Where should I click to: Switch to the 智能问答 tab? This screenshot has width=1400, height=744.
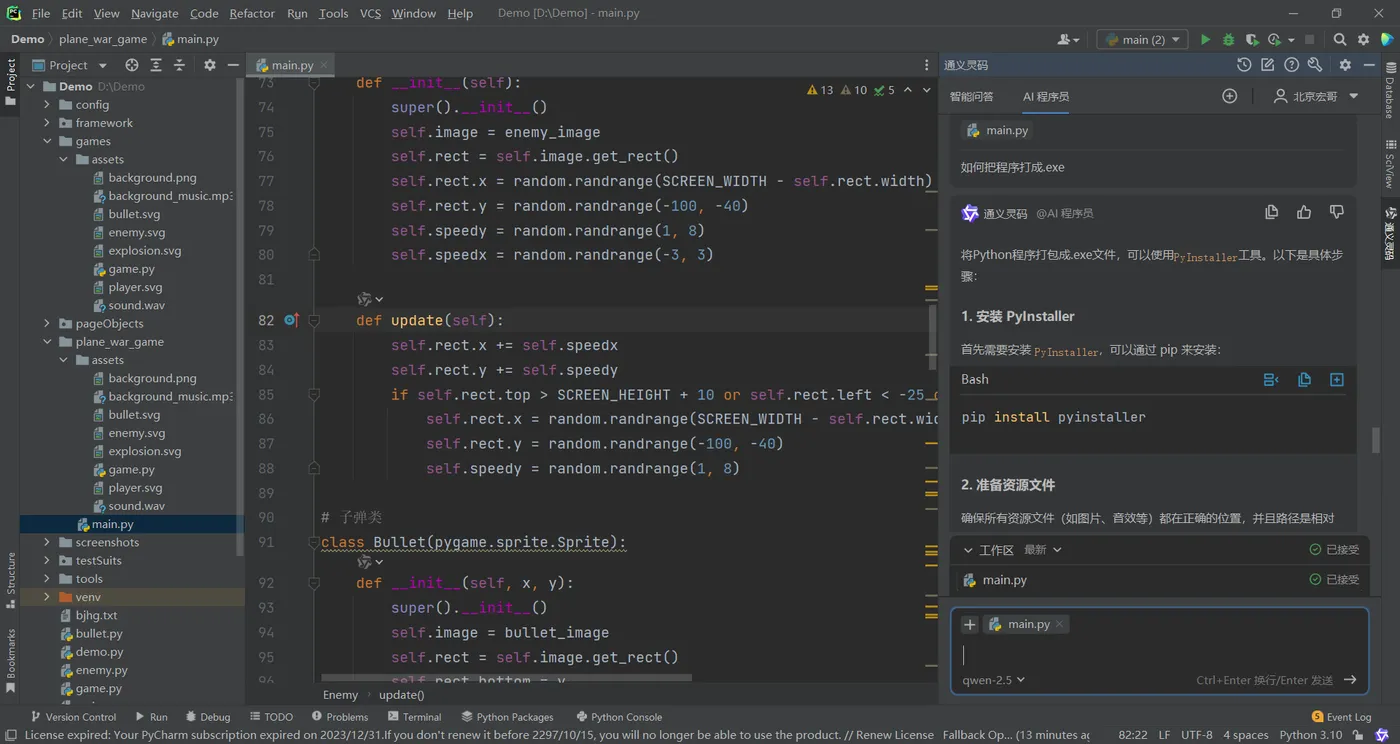[971, 97]
